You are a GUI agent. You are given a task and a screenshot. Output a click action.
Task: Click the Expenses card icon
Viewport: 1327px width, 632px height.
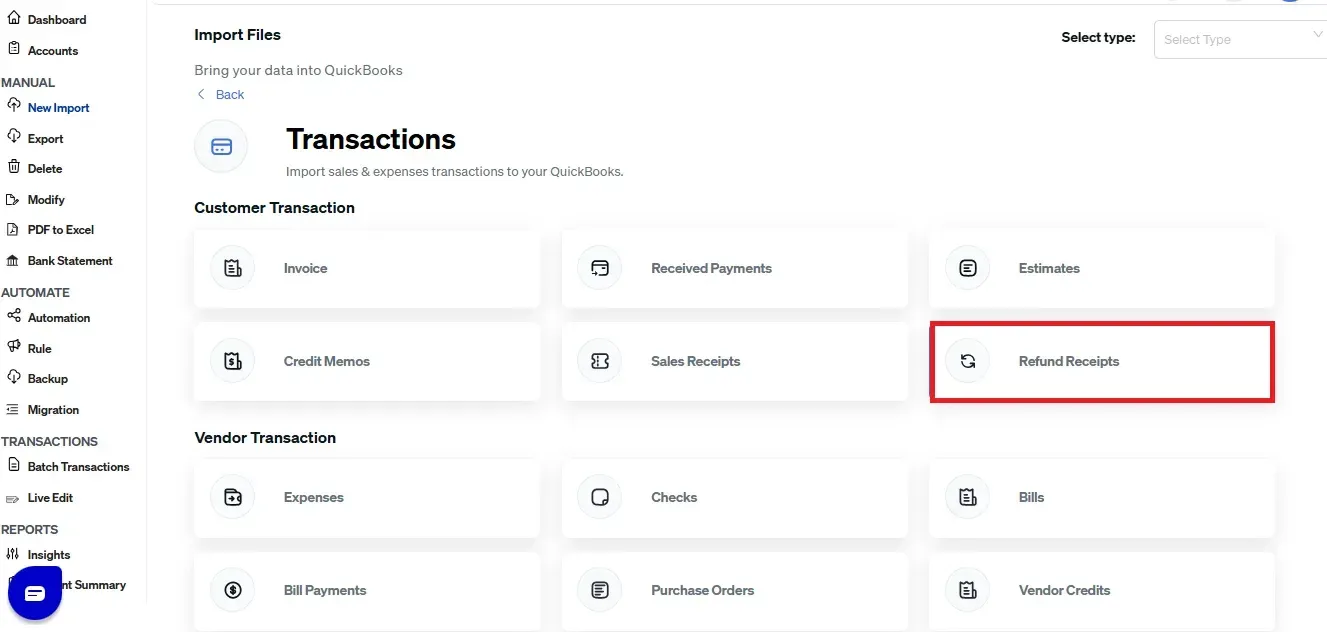[x=233, y=497]
